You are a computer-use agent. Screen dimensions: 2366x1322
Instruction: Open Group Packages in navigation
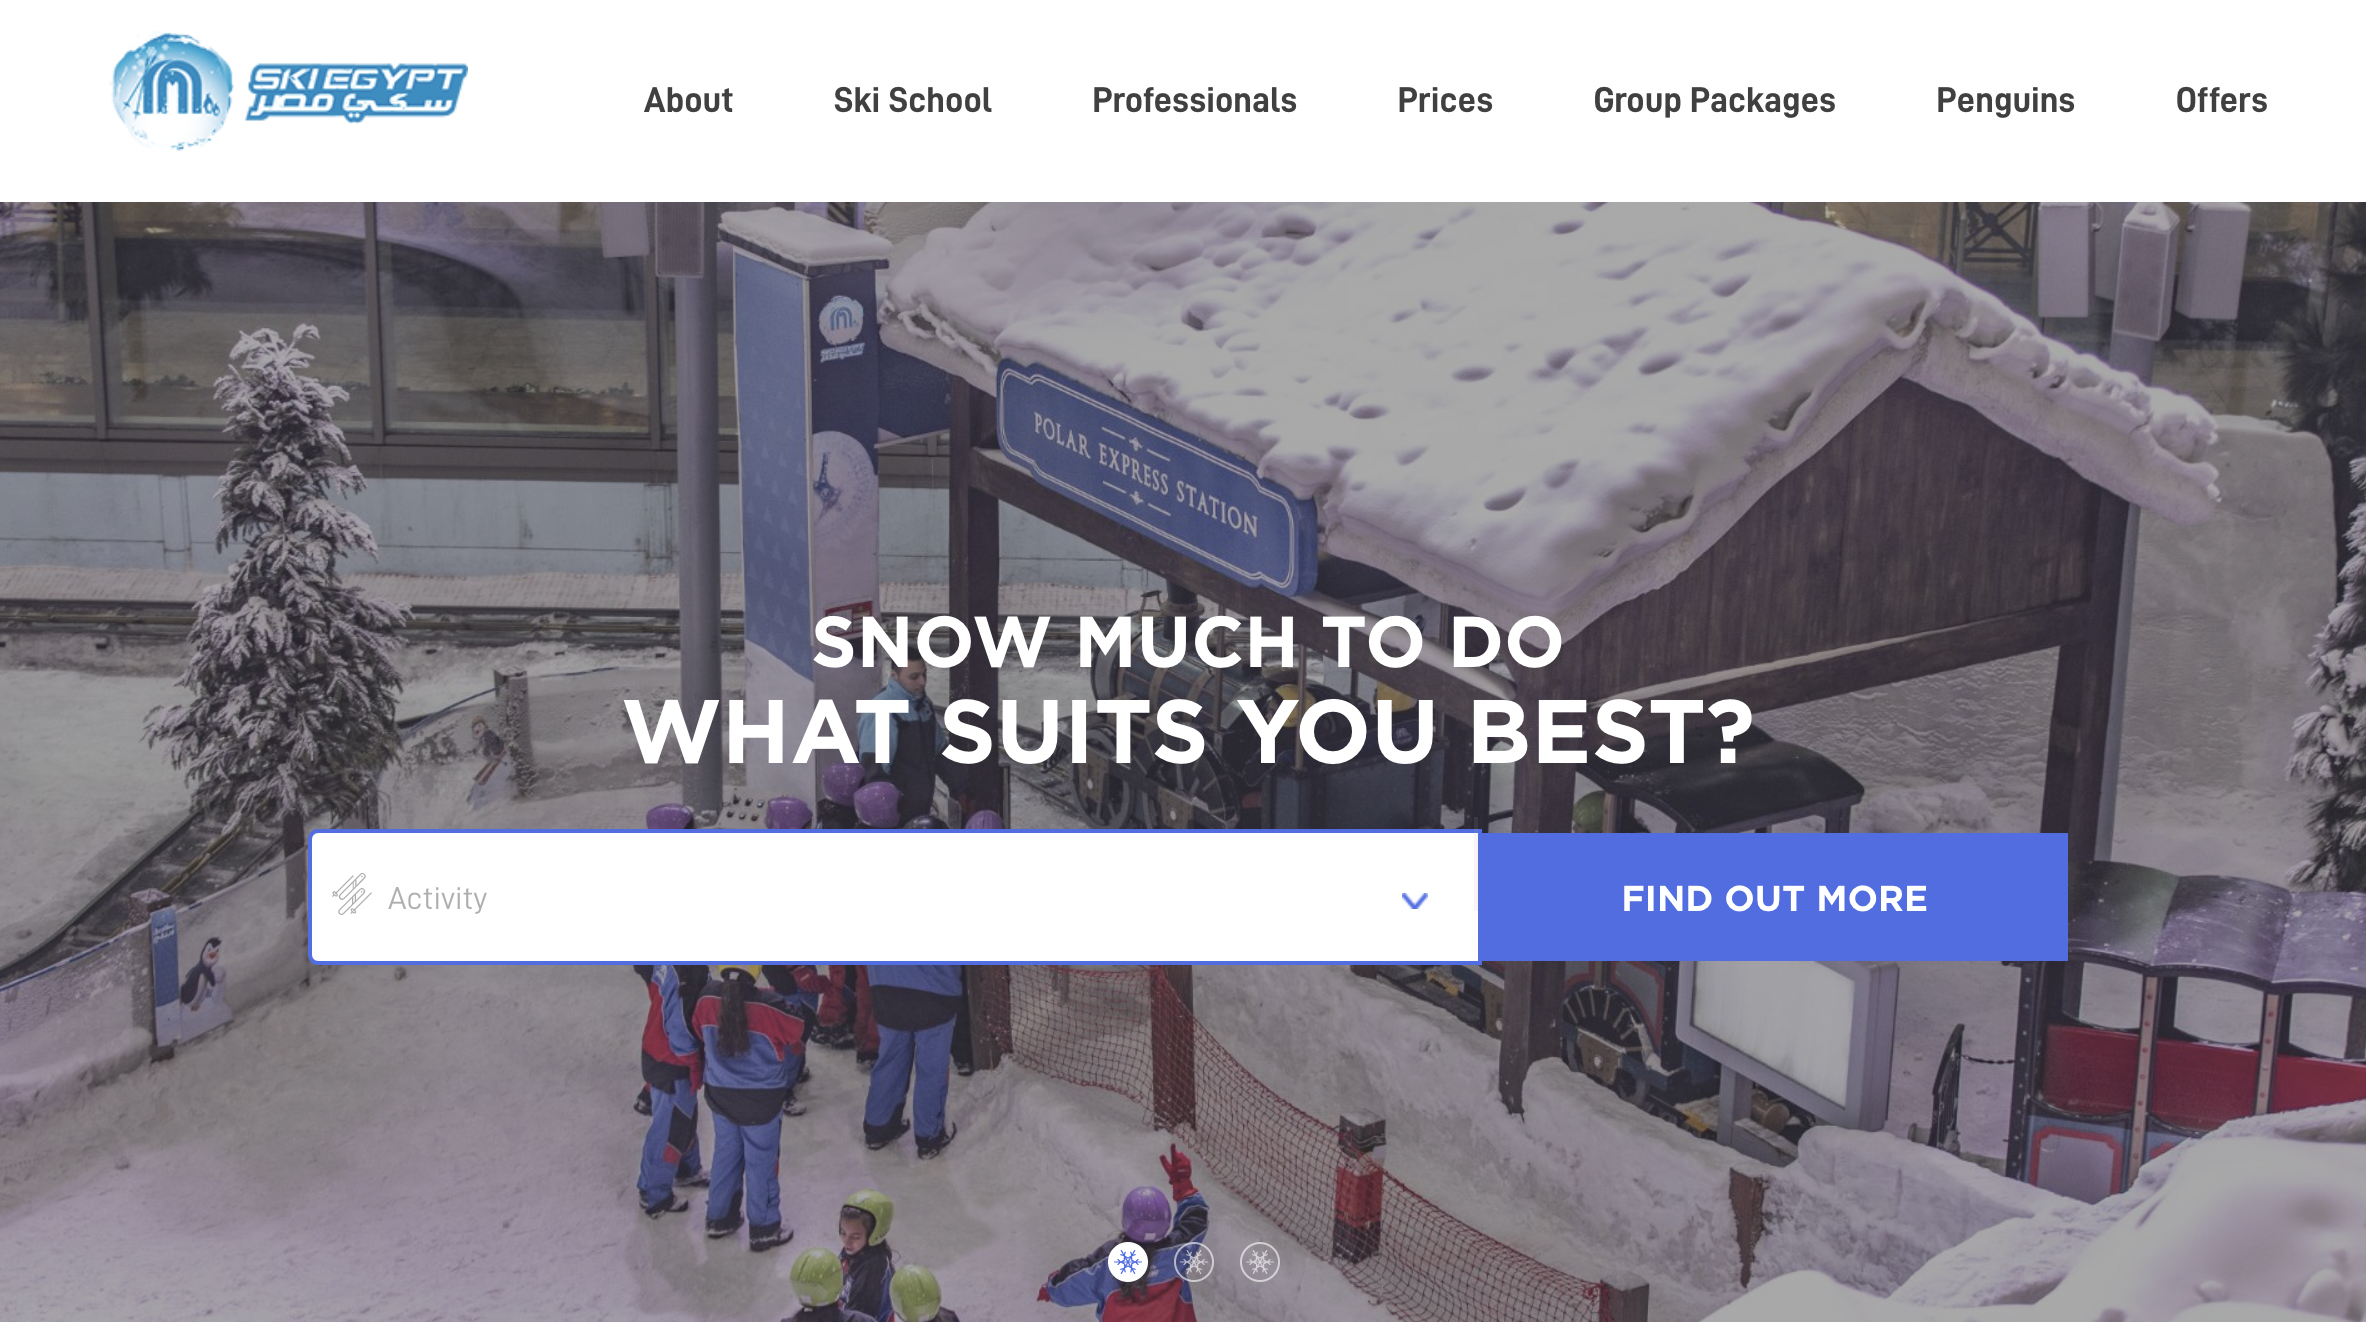coord(1714,100)
